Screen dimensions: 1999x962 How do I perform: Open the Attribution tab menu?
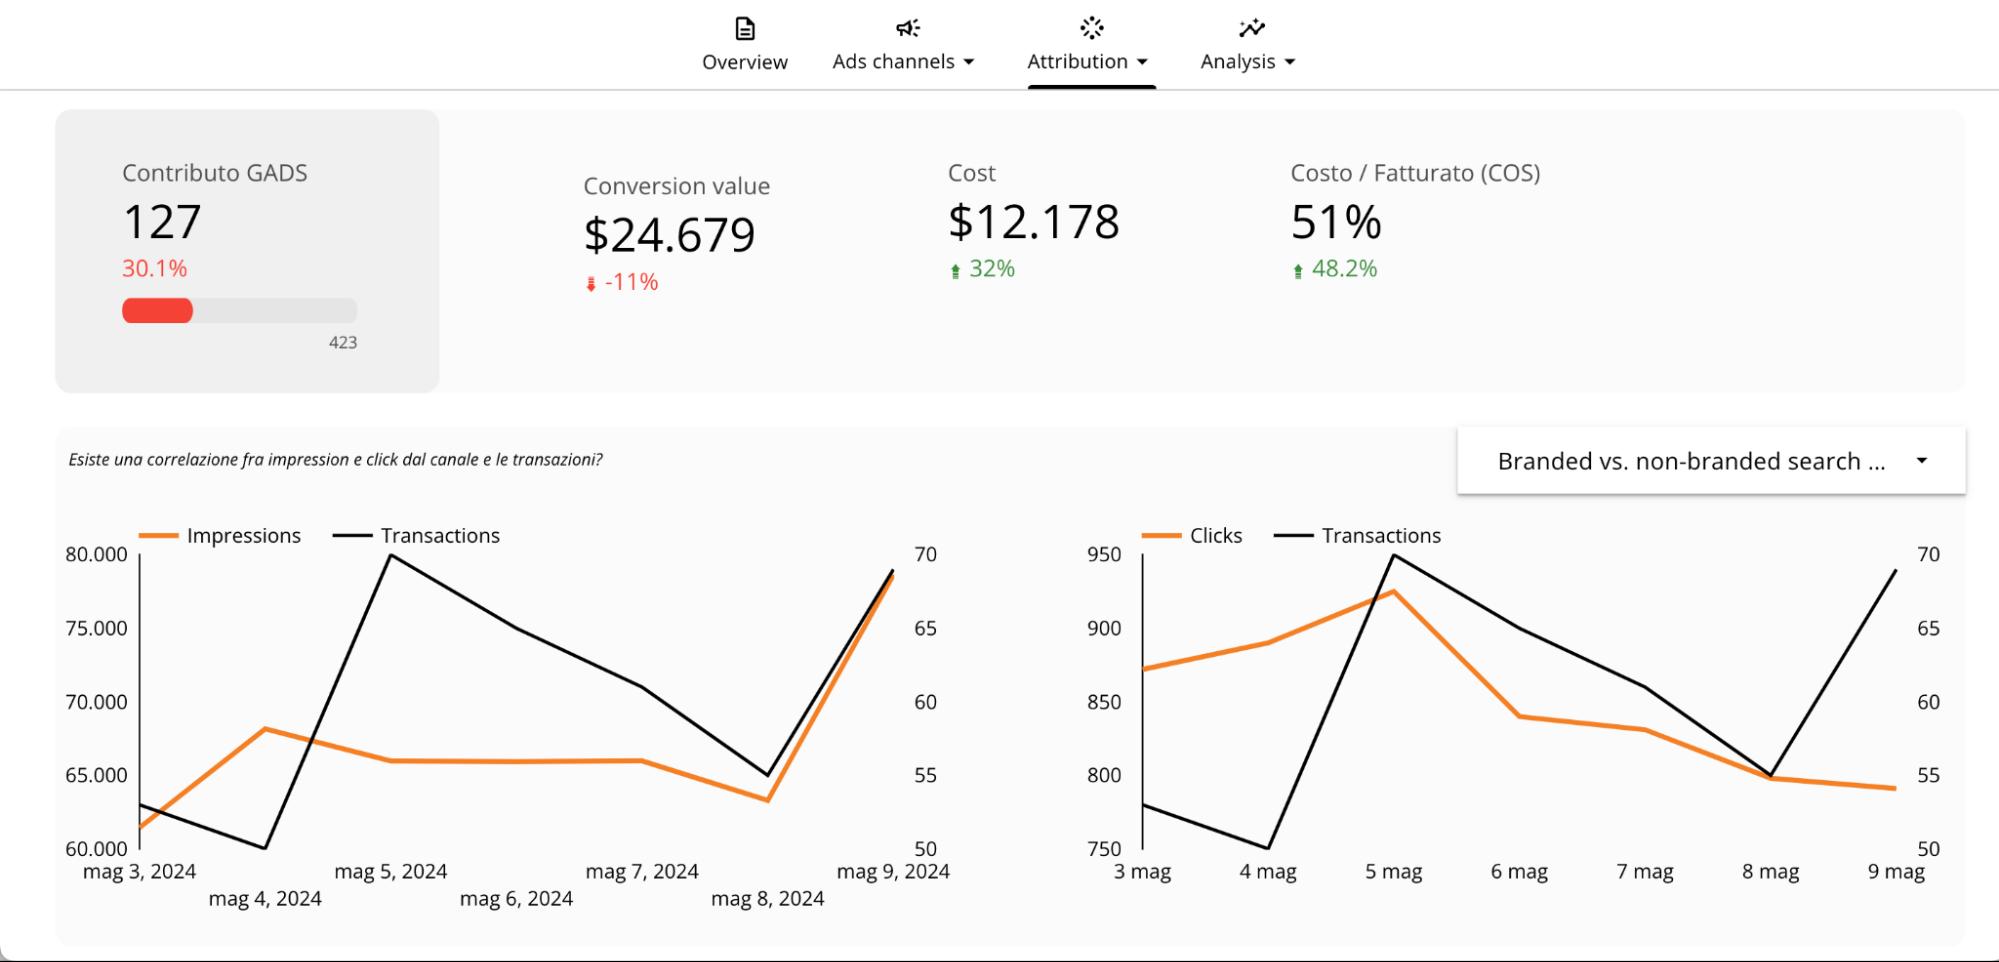click(1088, 62)
